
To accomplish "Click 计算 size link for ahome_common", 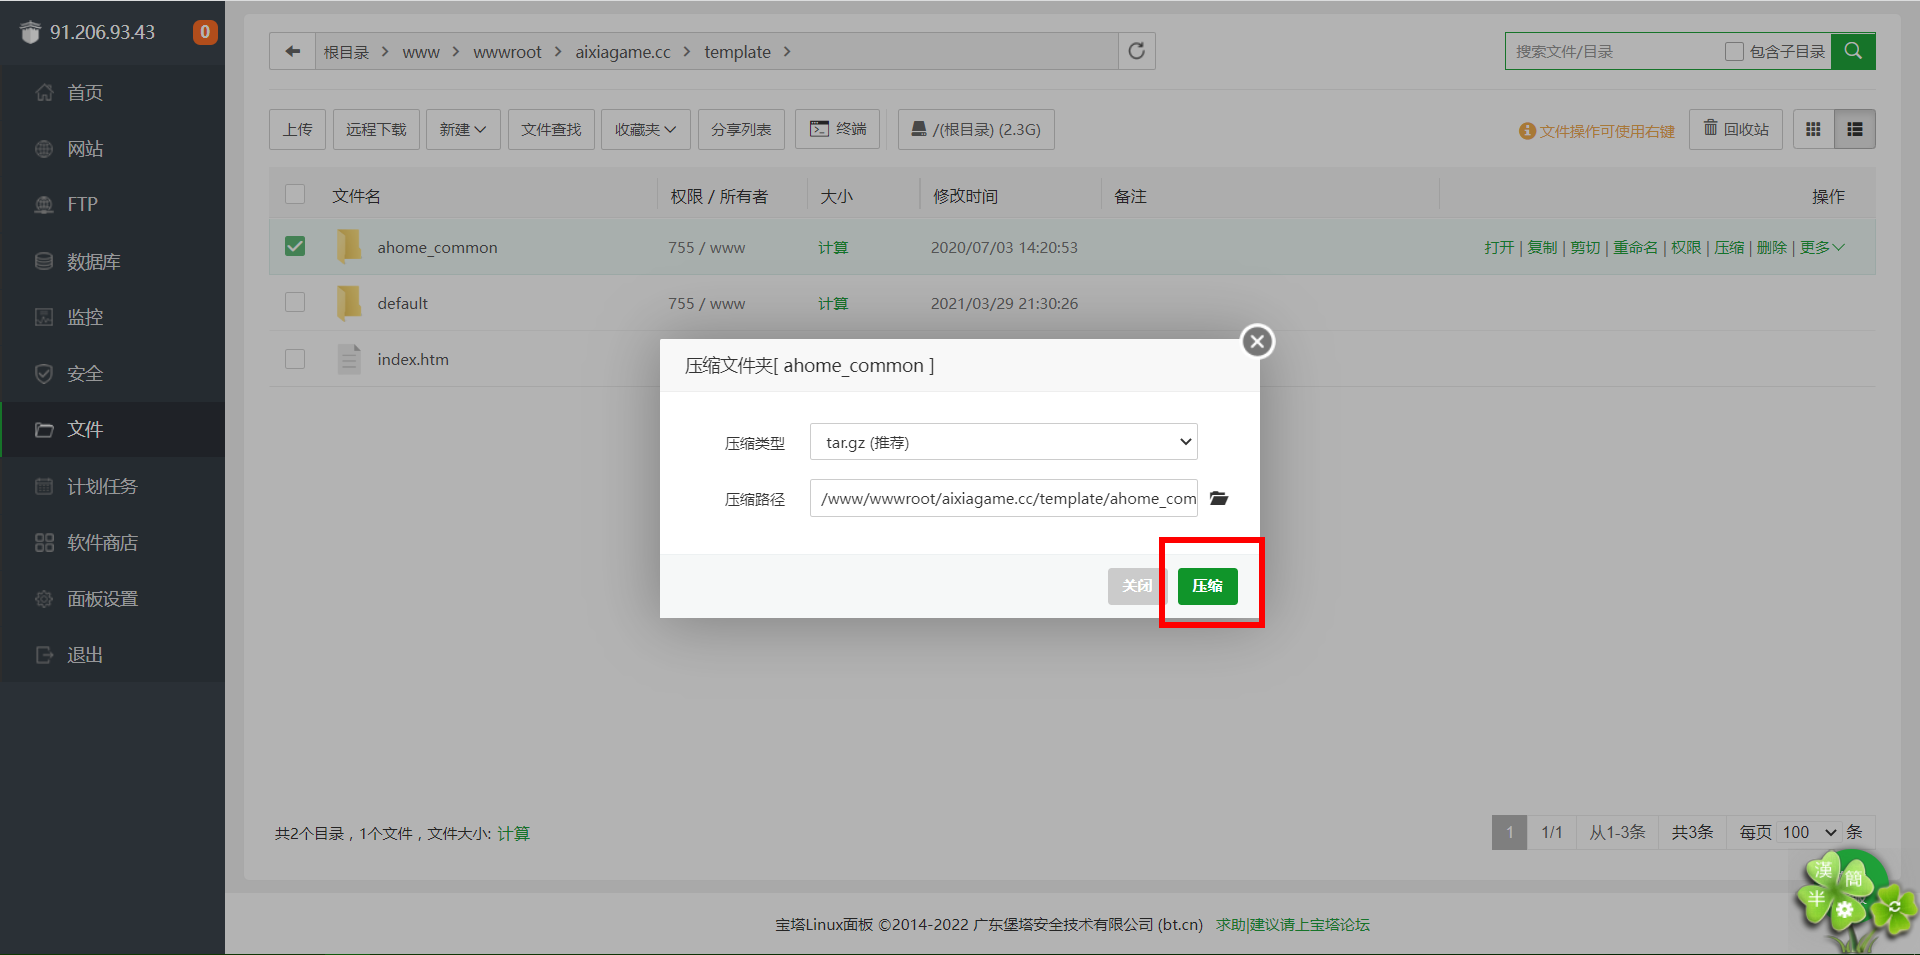I will pyautogui.click(x=833, y=247).
